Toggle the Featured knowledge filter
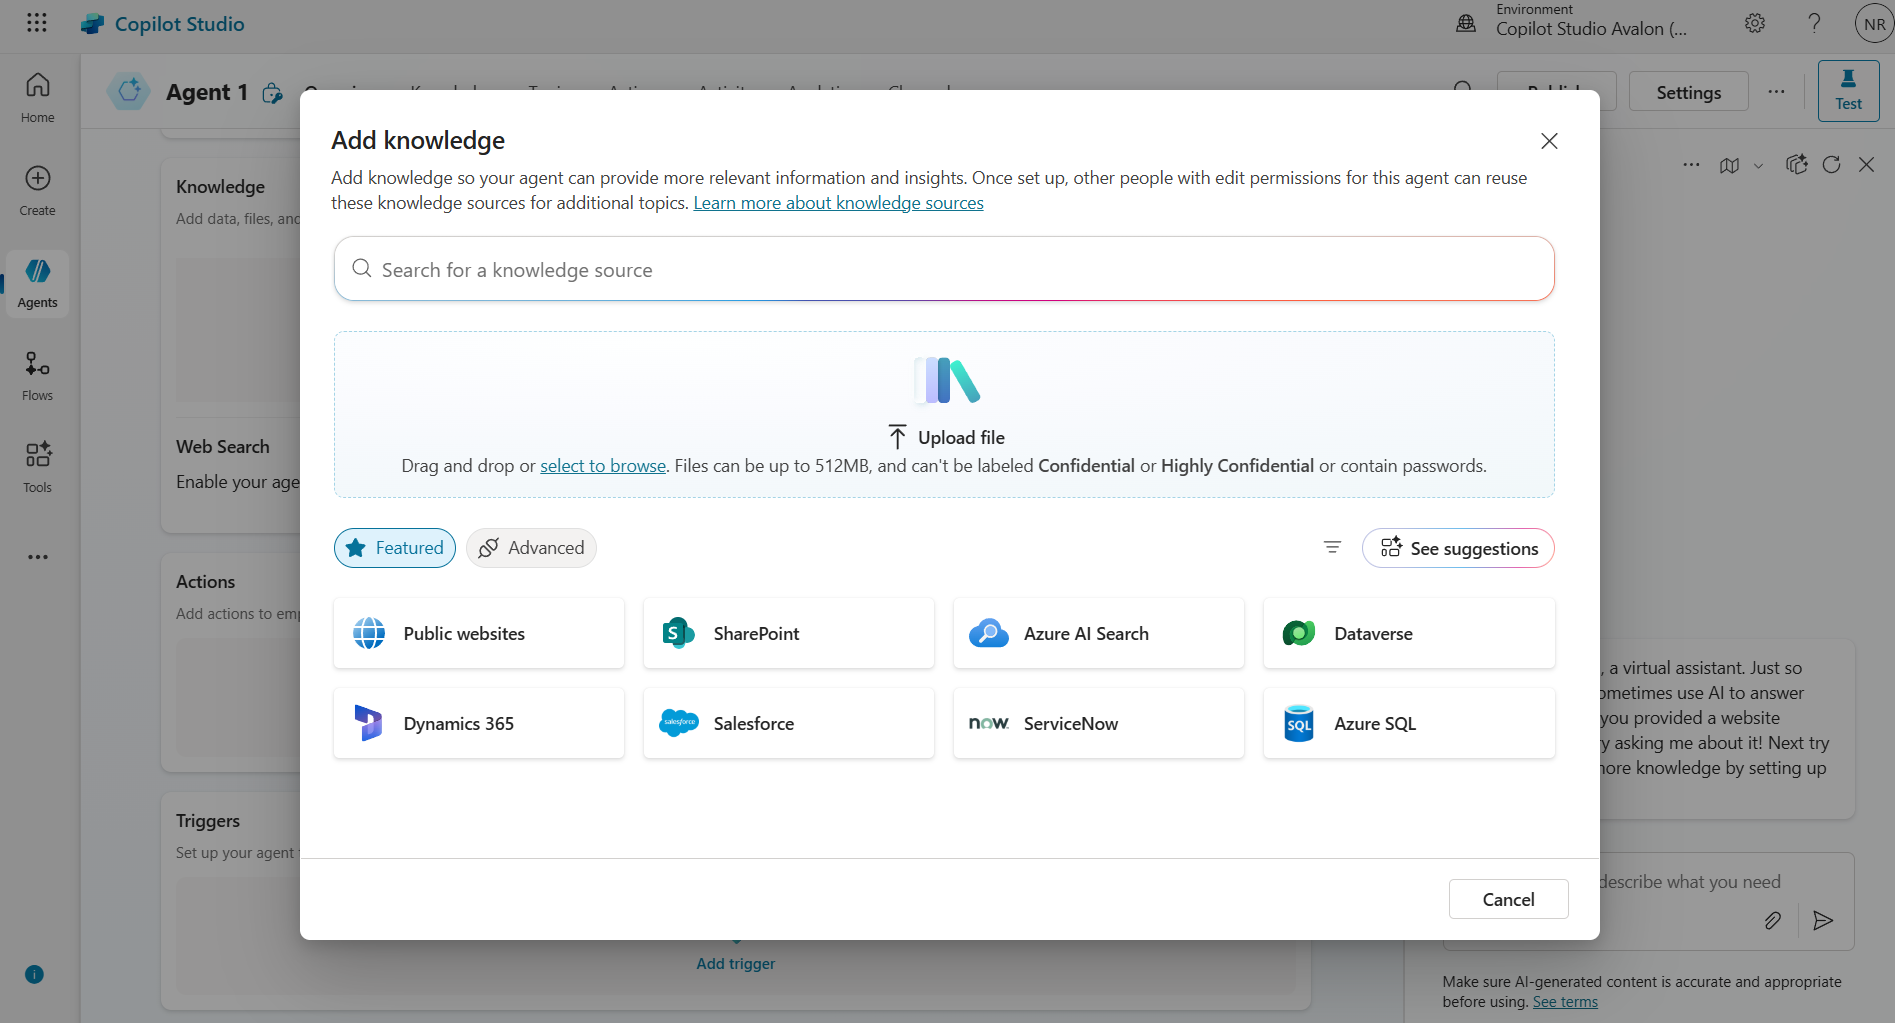The width and height of the screenshot is (1895, 1023). [394, 547]
